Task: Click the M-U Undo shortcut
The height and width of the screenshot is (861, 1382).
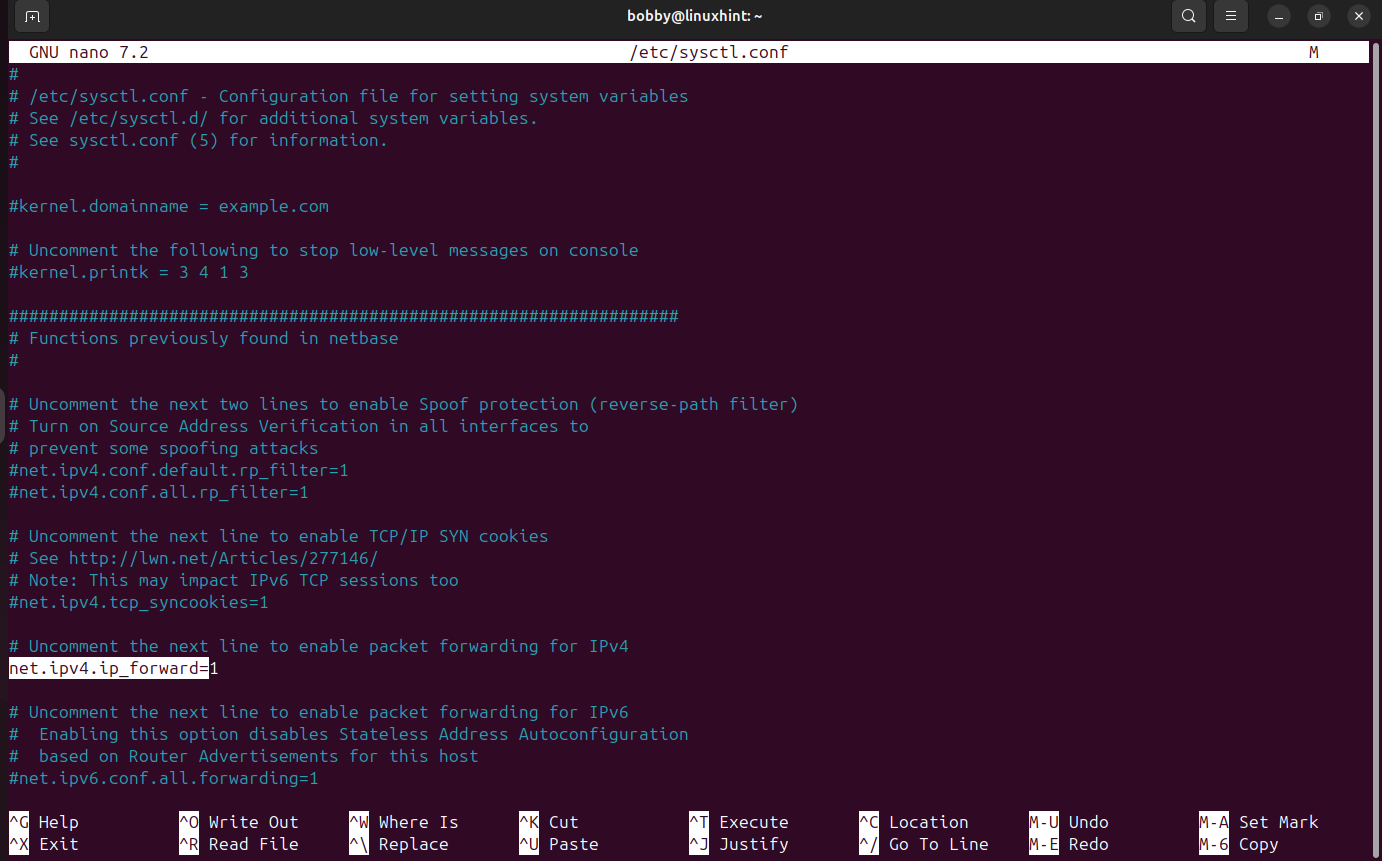Action: [1069, 822]
